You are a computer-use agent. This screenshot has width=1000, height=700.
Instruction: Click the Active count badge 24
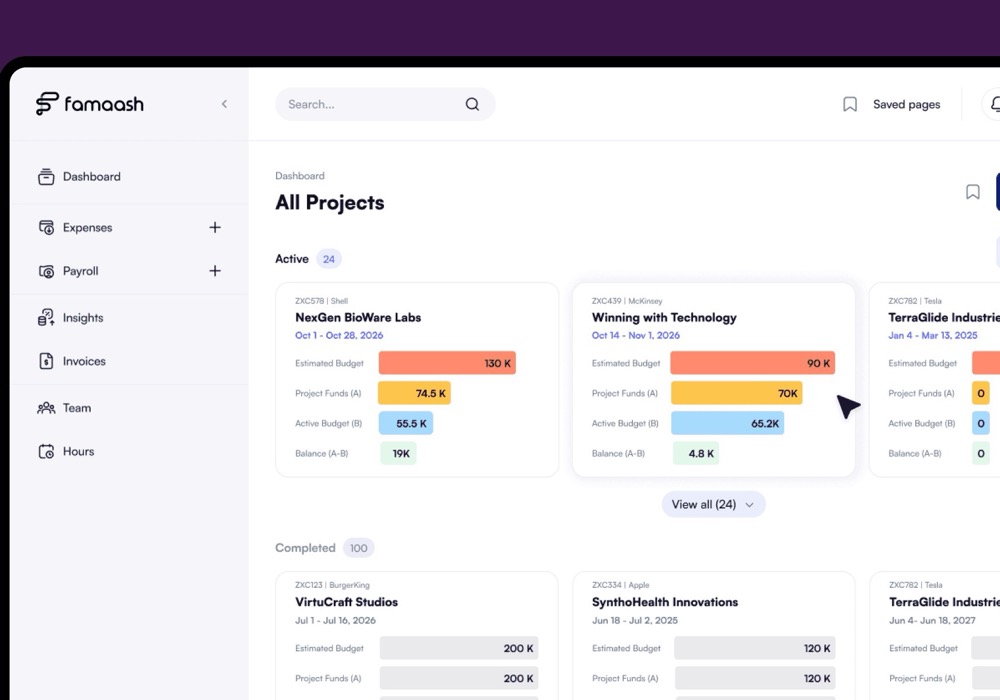328,259
